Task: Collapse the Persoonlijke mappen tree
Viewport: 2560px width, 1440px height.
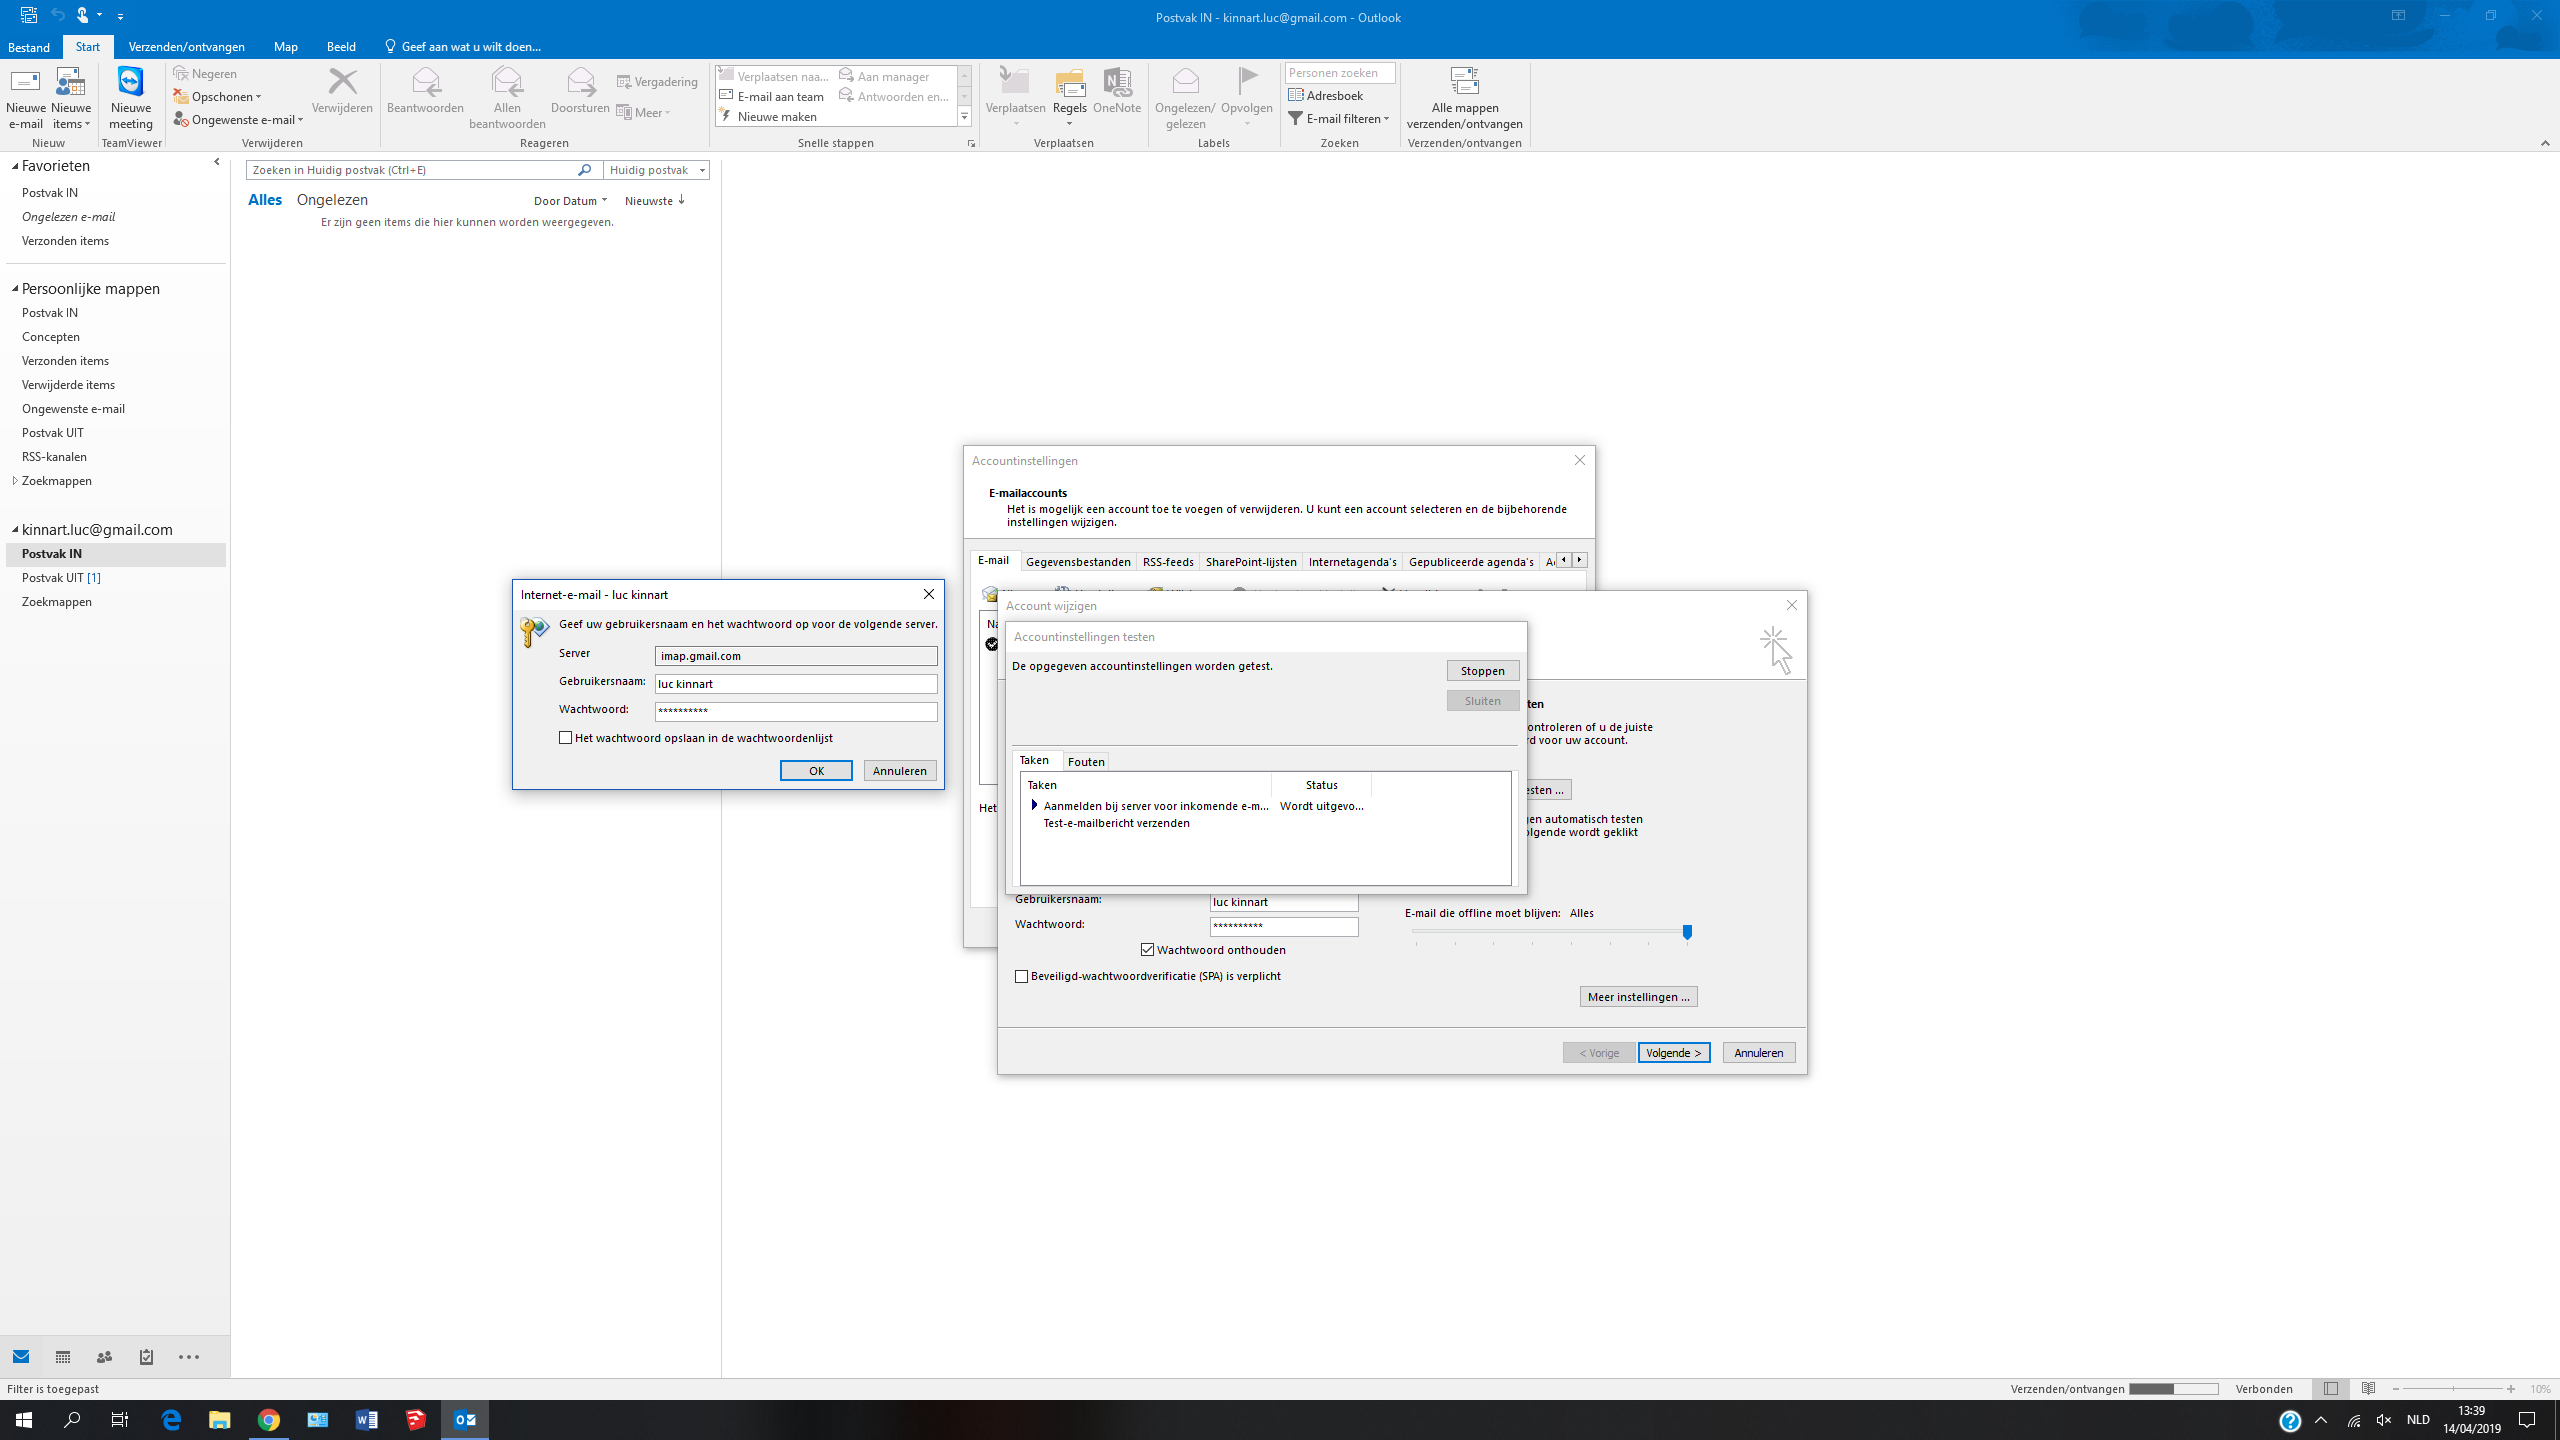Action: click(15, 289)
